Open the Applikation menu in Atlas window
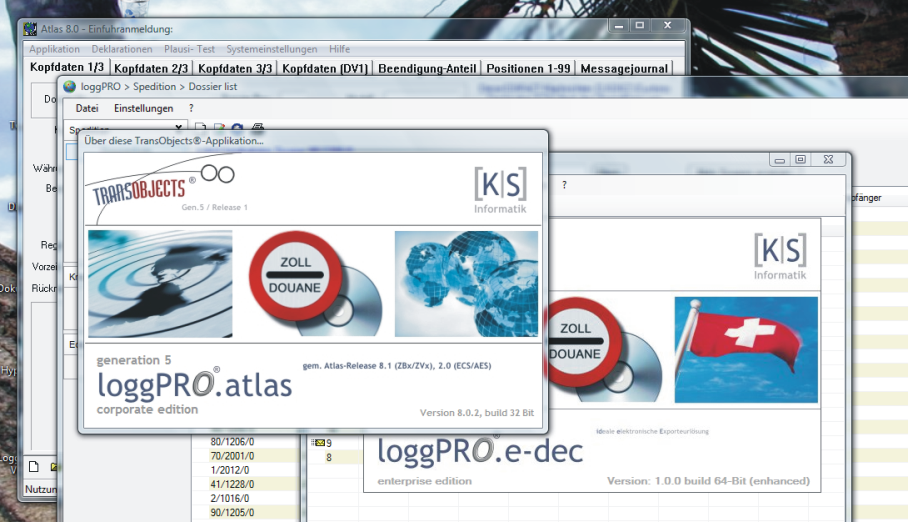This screenshot has width=908, height=522. click(x=54, y=49)
